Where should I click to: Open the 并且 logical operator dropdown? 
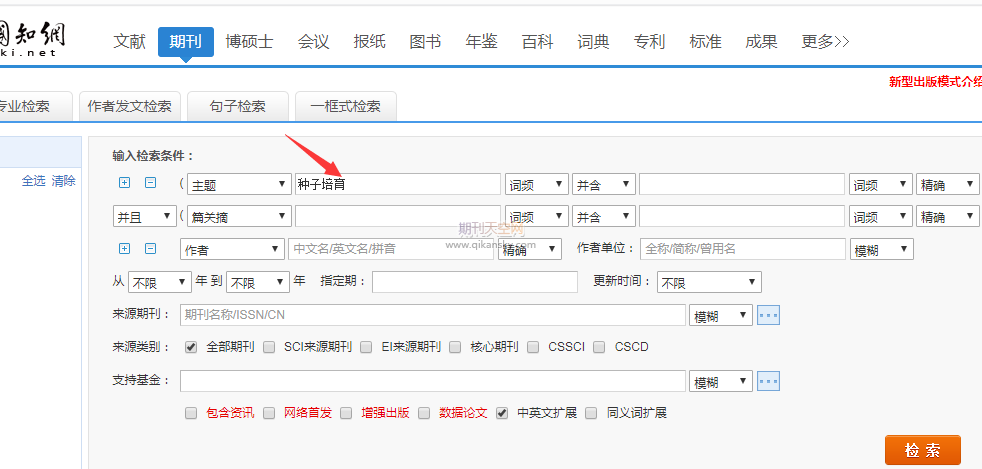[139, 216]
